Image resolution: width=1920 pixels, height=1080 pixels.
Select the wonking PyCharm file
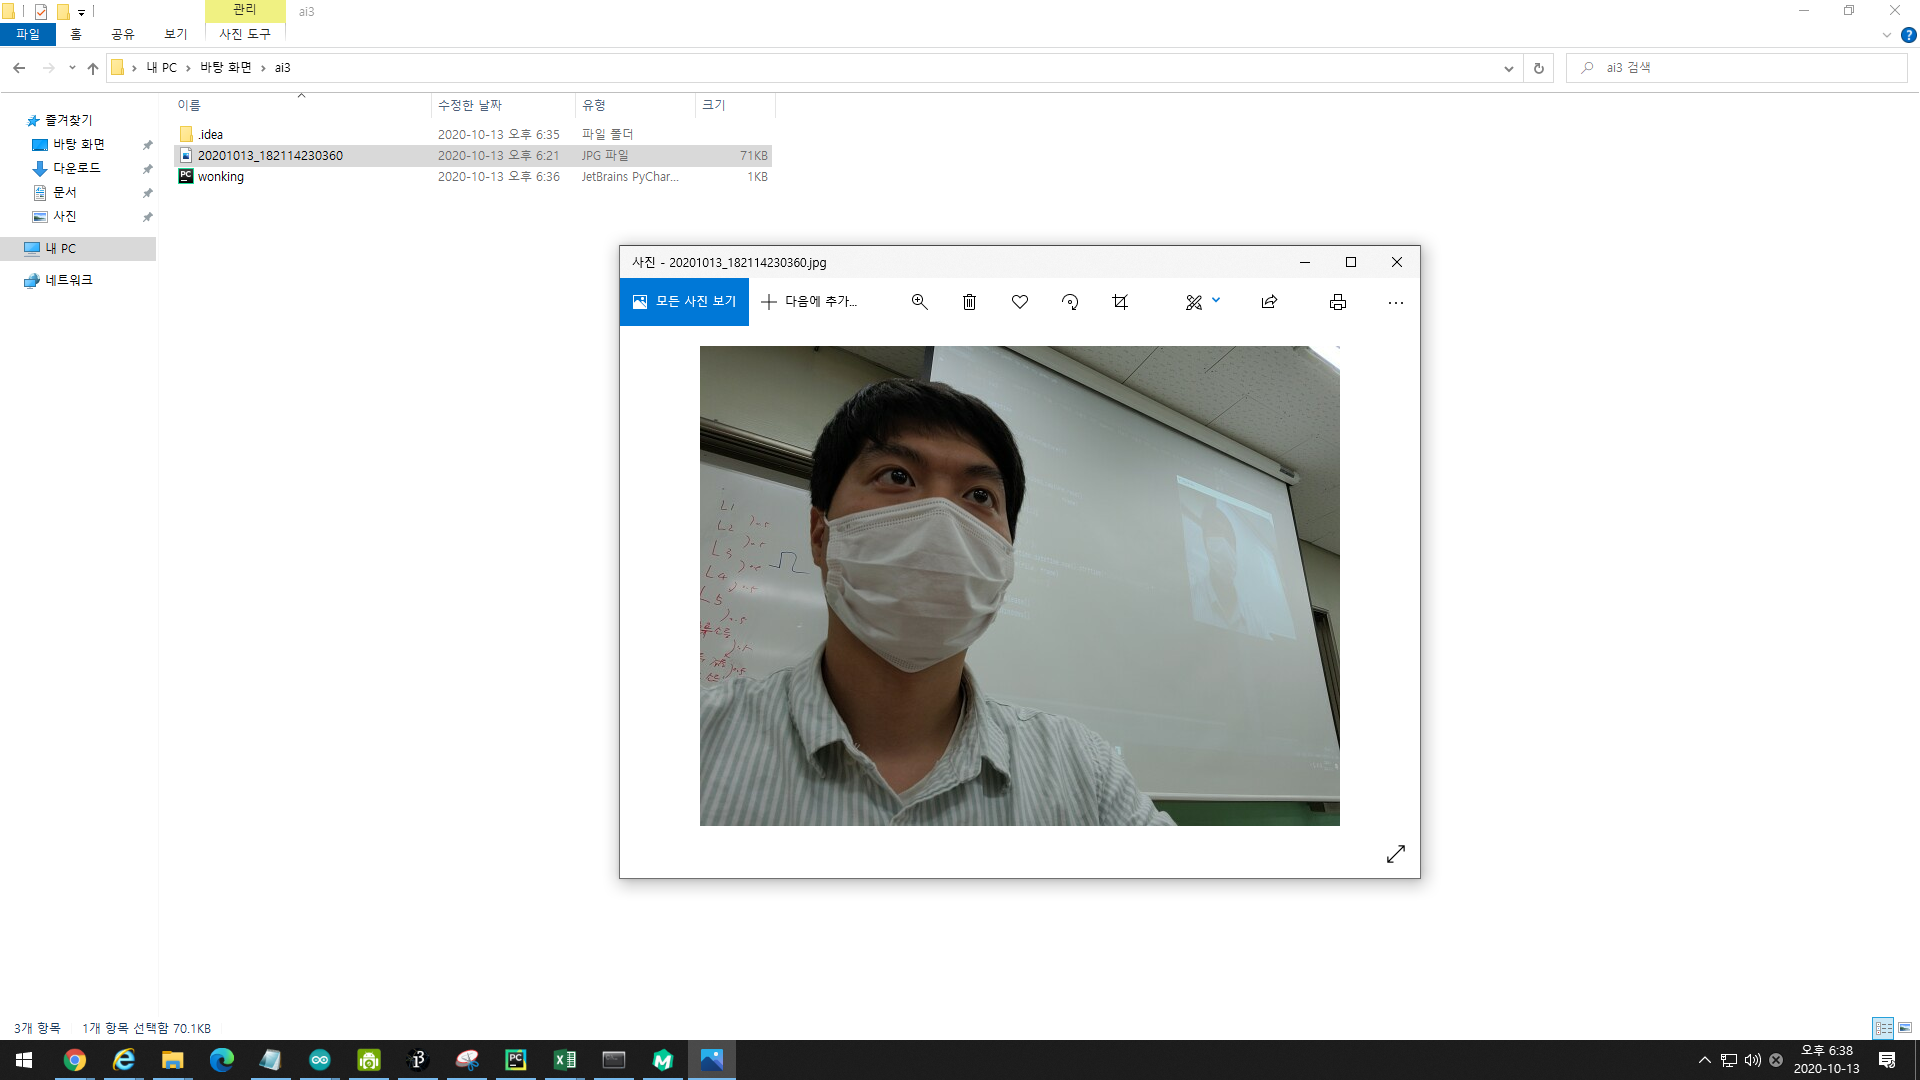tap(221, 177)
